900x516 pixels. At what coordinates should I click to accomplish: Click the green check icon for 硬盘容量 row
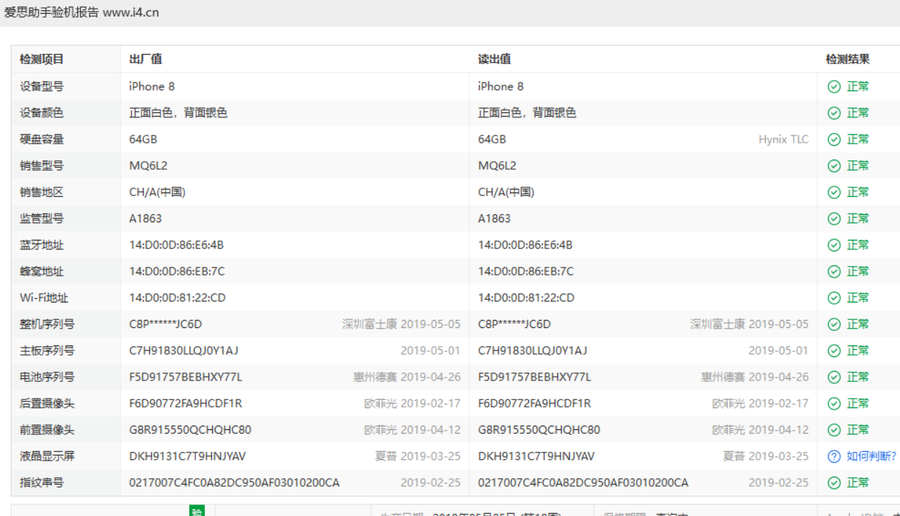834,139
